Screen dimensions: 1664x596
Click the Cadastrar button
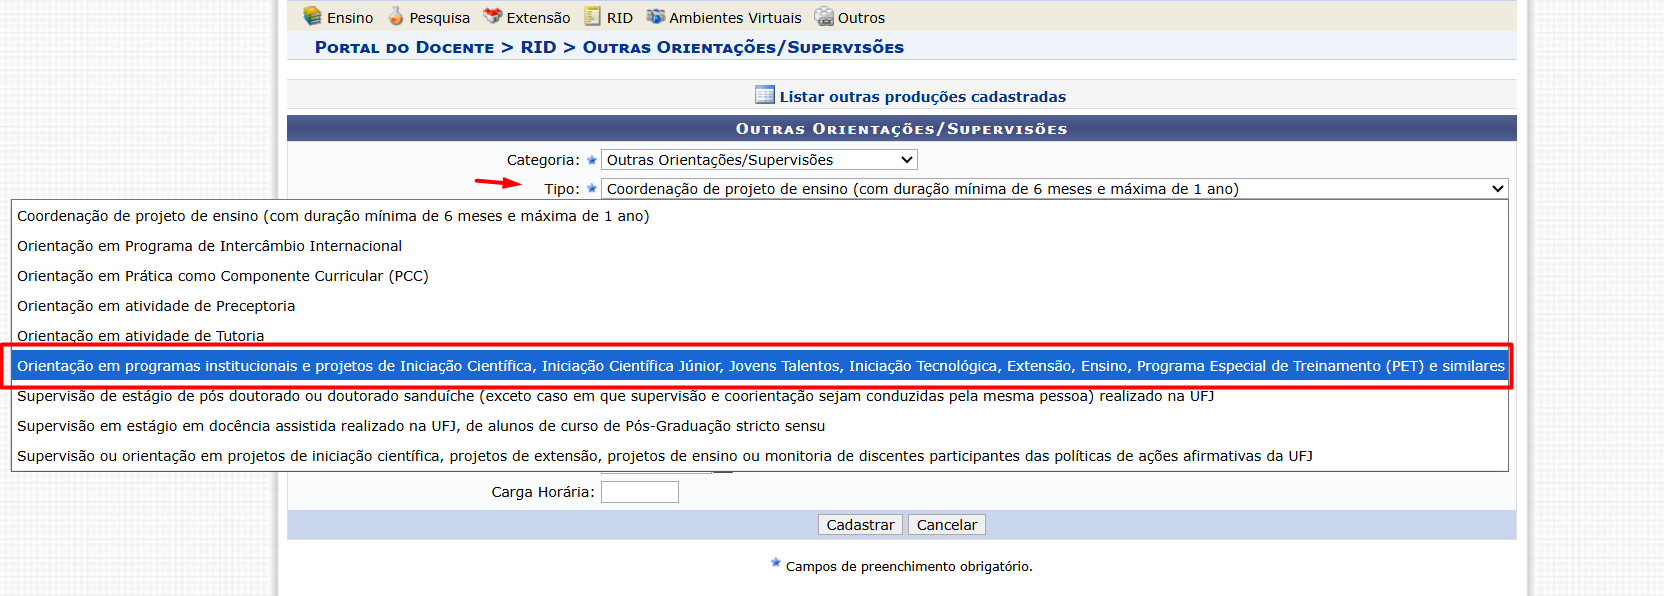pyautogui.click(x=860, y=525)
